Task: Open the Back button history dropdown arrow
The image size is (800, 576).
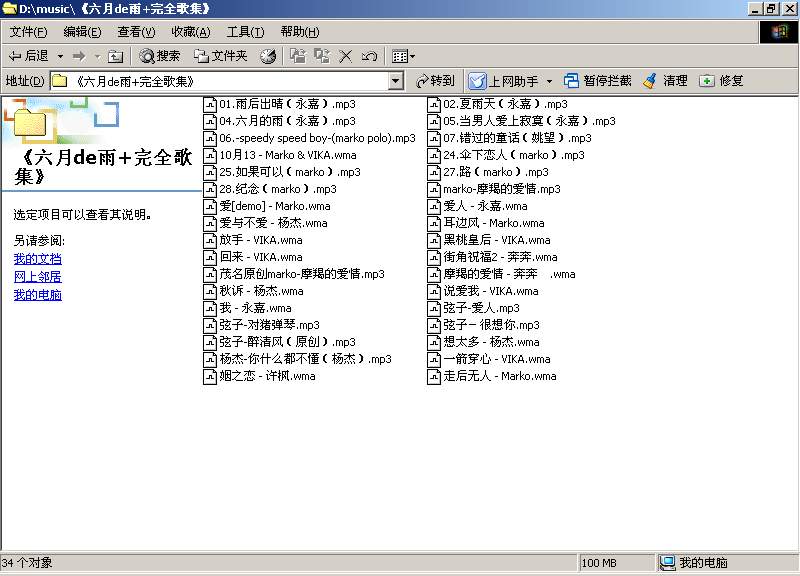Action: click(60, 56)
